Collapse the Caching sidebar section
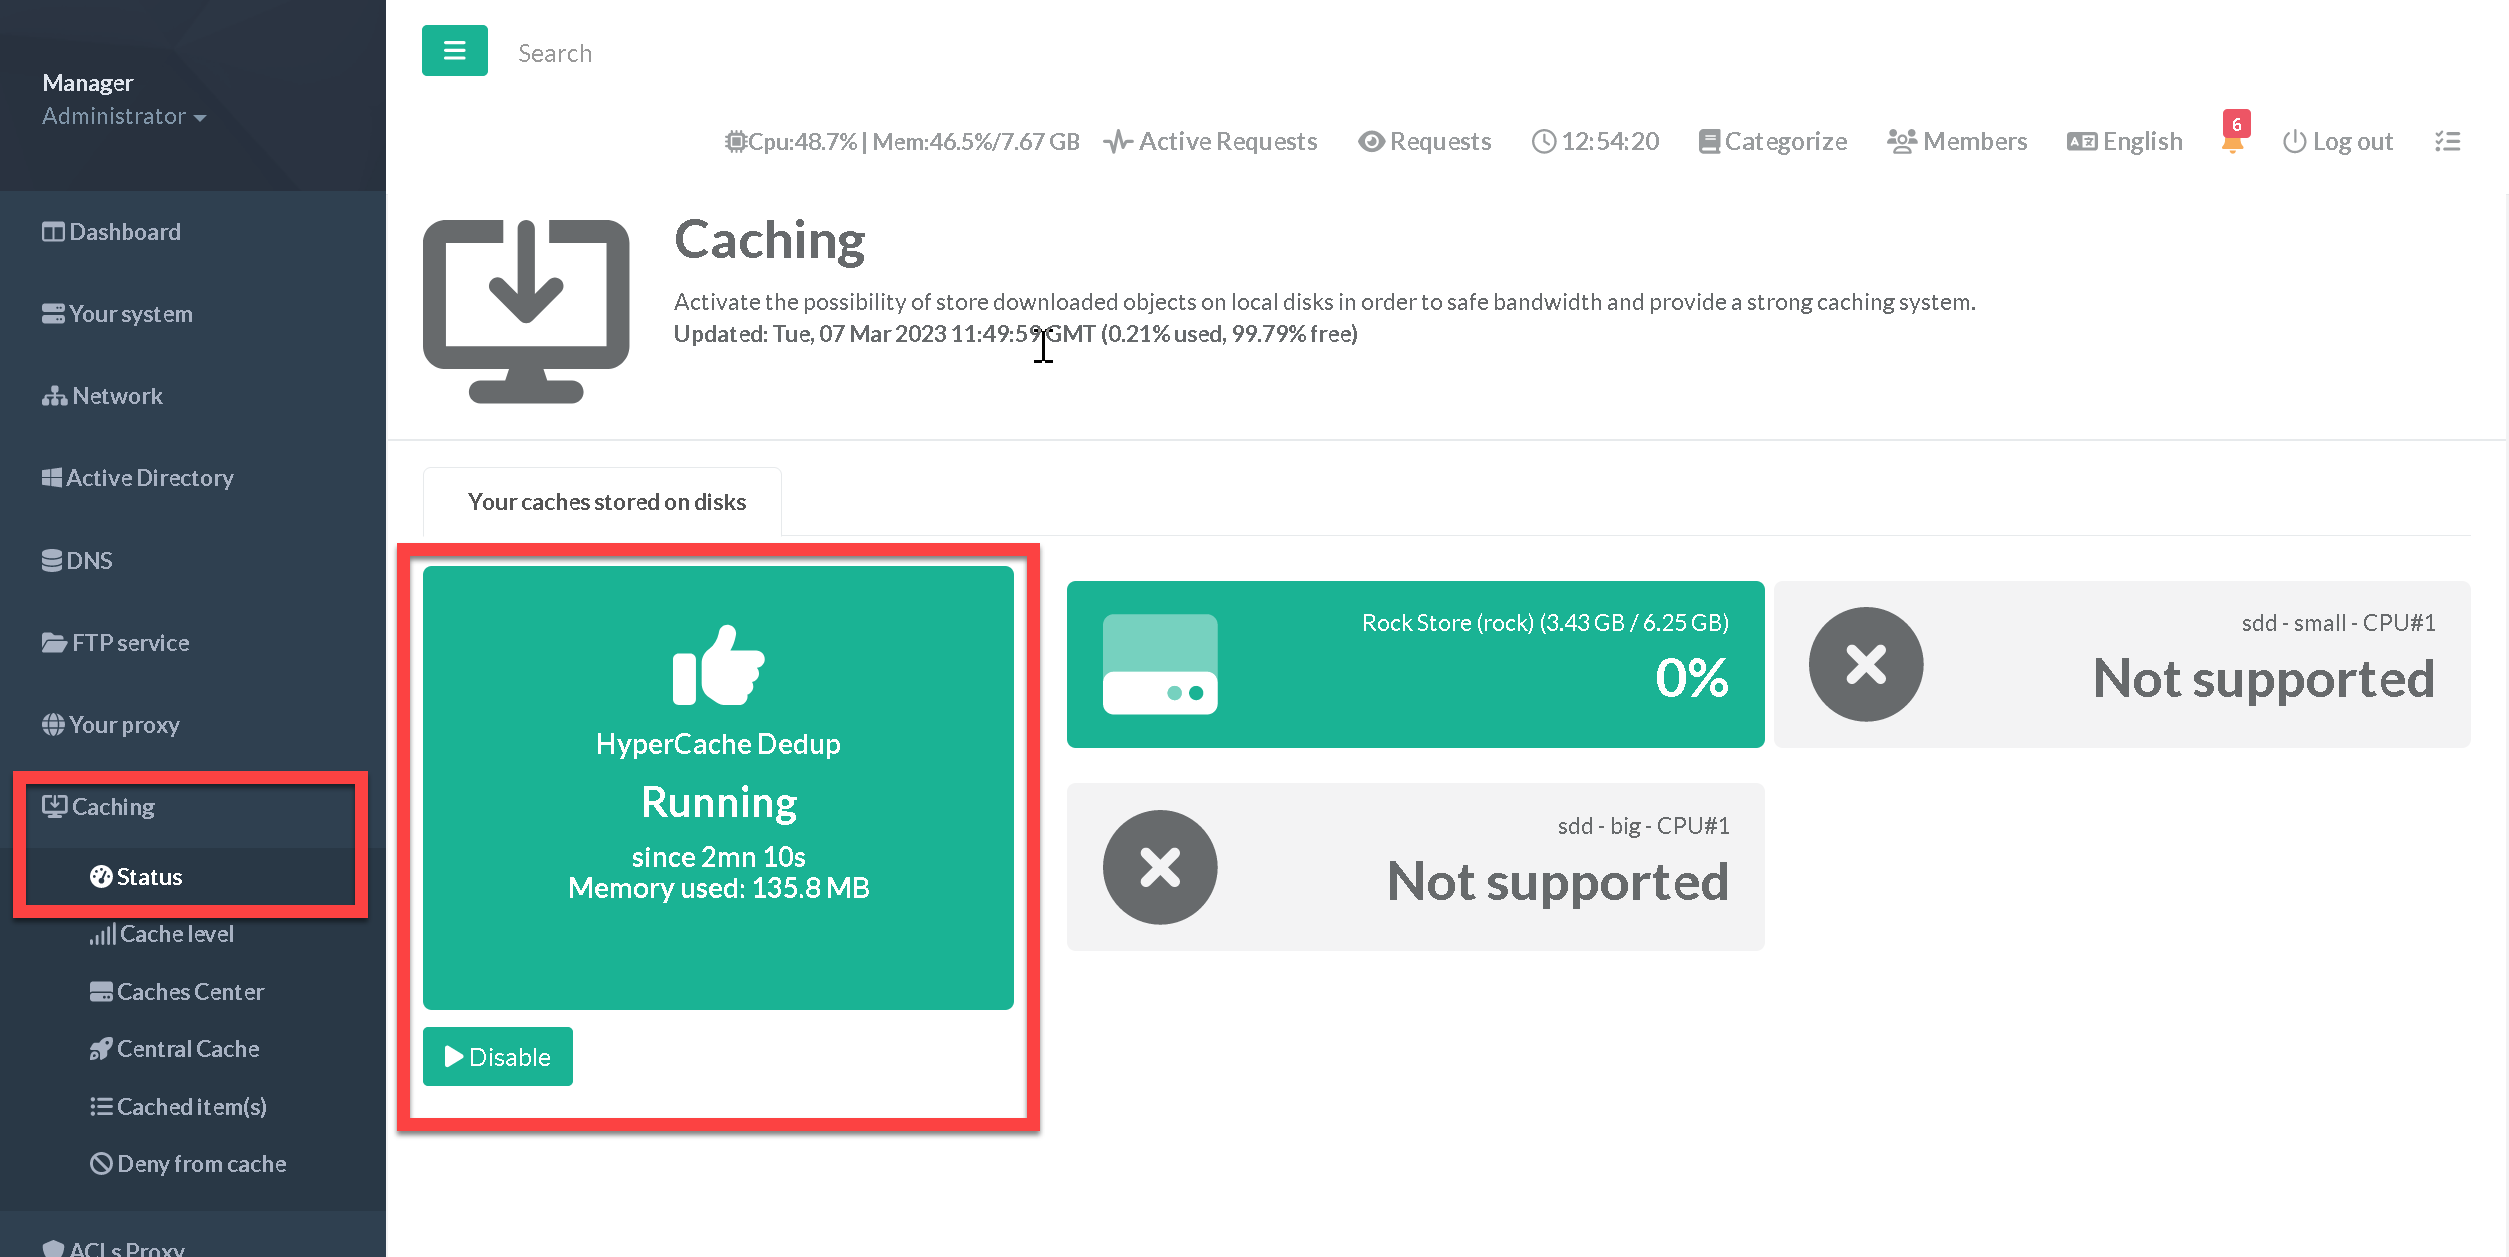Screen dimensions: 2509x1257 (x=113, y=807)
